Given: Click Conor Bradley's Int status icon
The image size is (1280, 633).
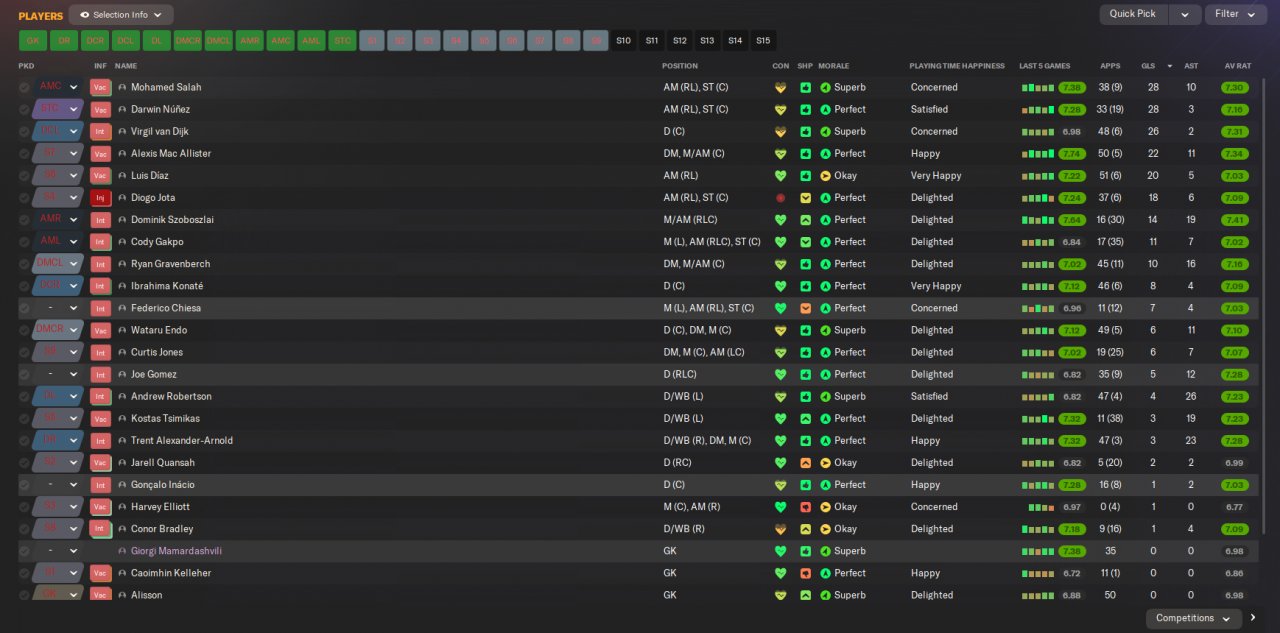Looking at the screenshot, I should pos(100,529).
